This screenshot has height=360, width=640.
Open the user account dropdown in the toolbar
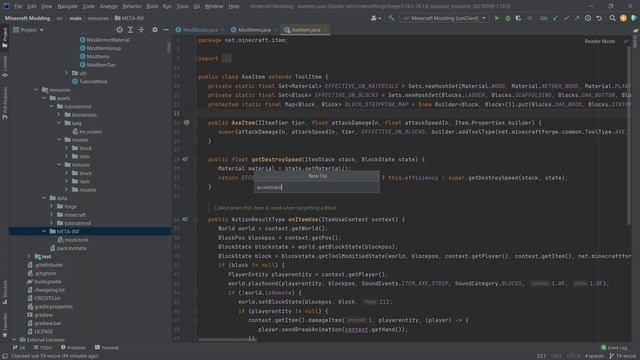[376, 18]
